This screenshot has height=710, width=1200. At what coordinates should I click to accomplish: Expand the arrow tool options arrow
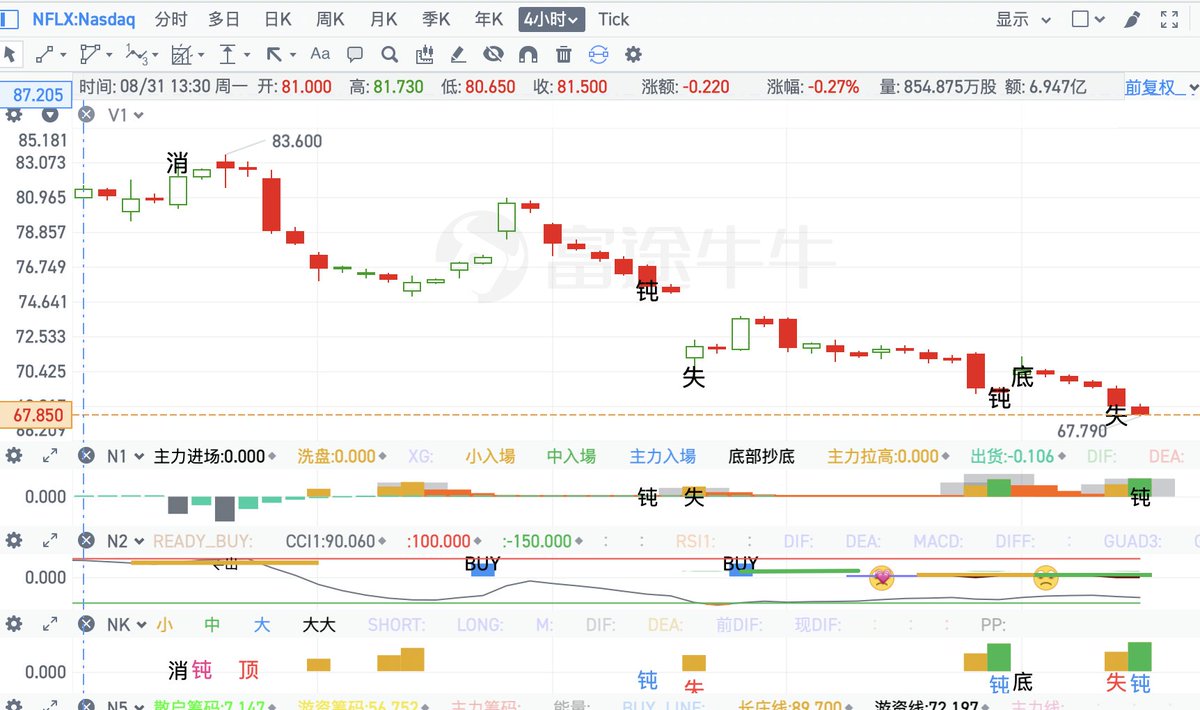pyautogui.click(x=294, y=55)
